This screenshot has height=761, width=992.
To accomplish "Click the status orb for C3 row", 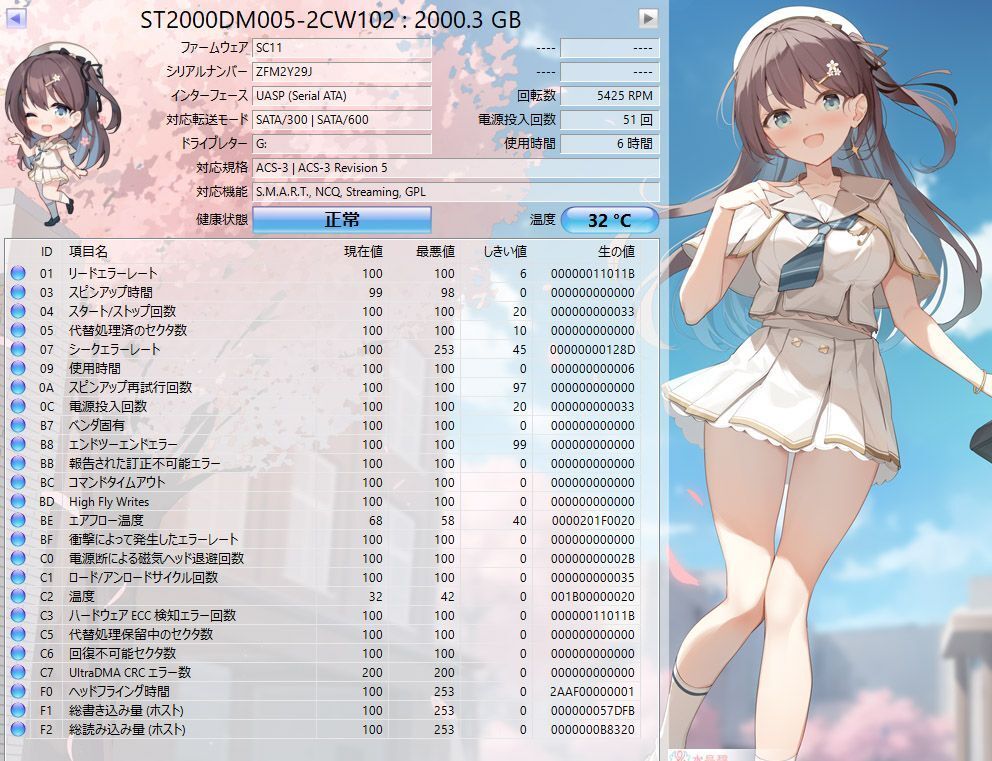I will click(x=18, y=616).
